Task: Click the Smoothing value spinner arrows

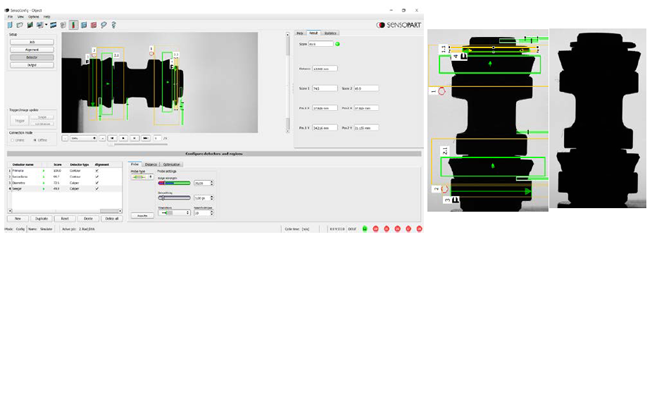Action: 212,198
